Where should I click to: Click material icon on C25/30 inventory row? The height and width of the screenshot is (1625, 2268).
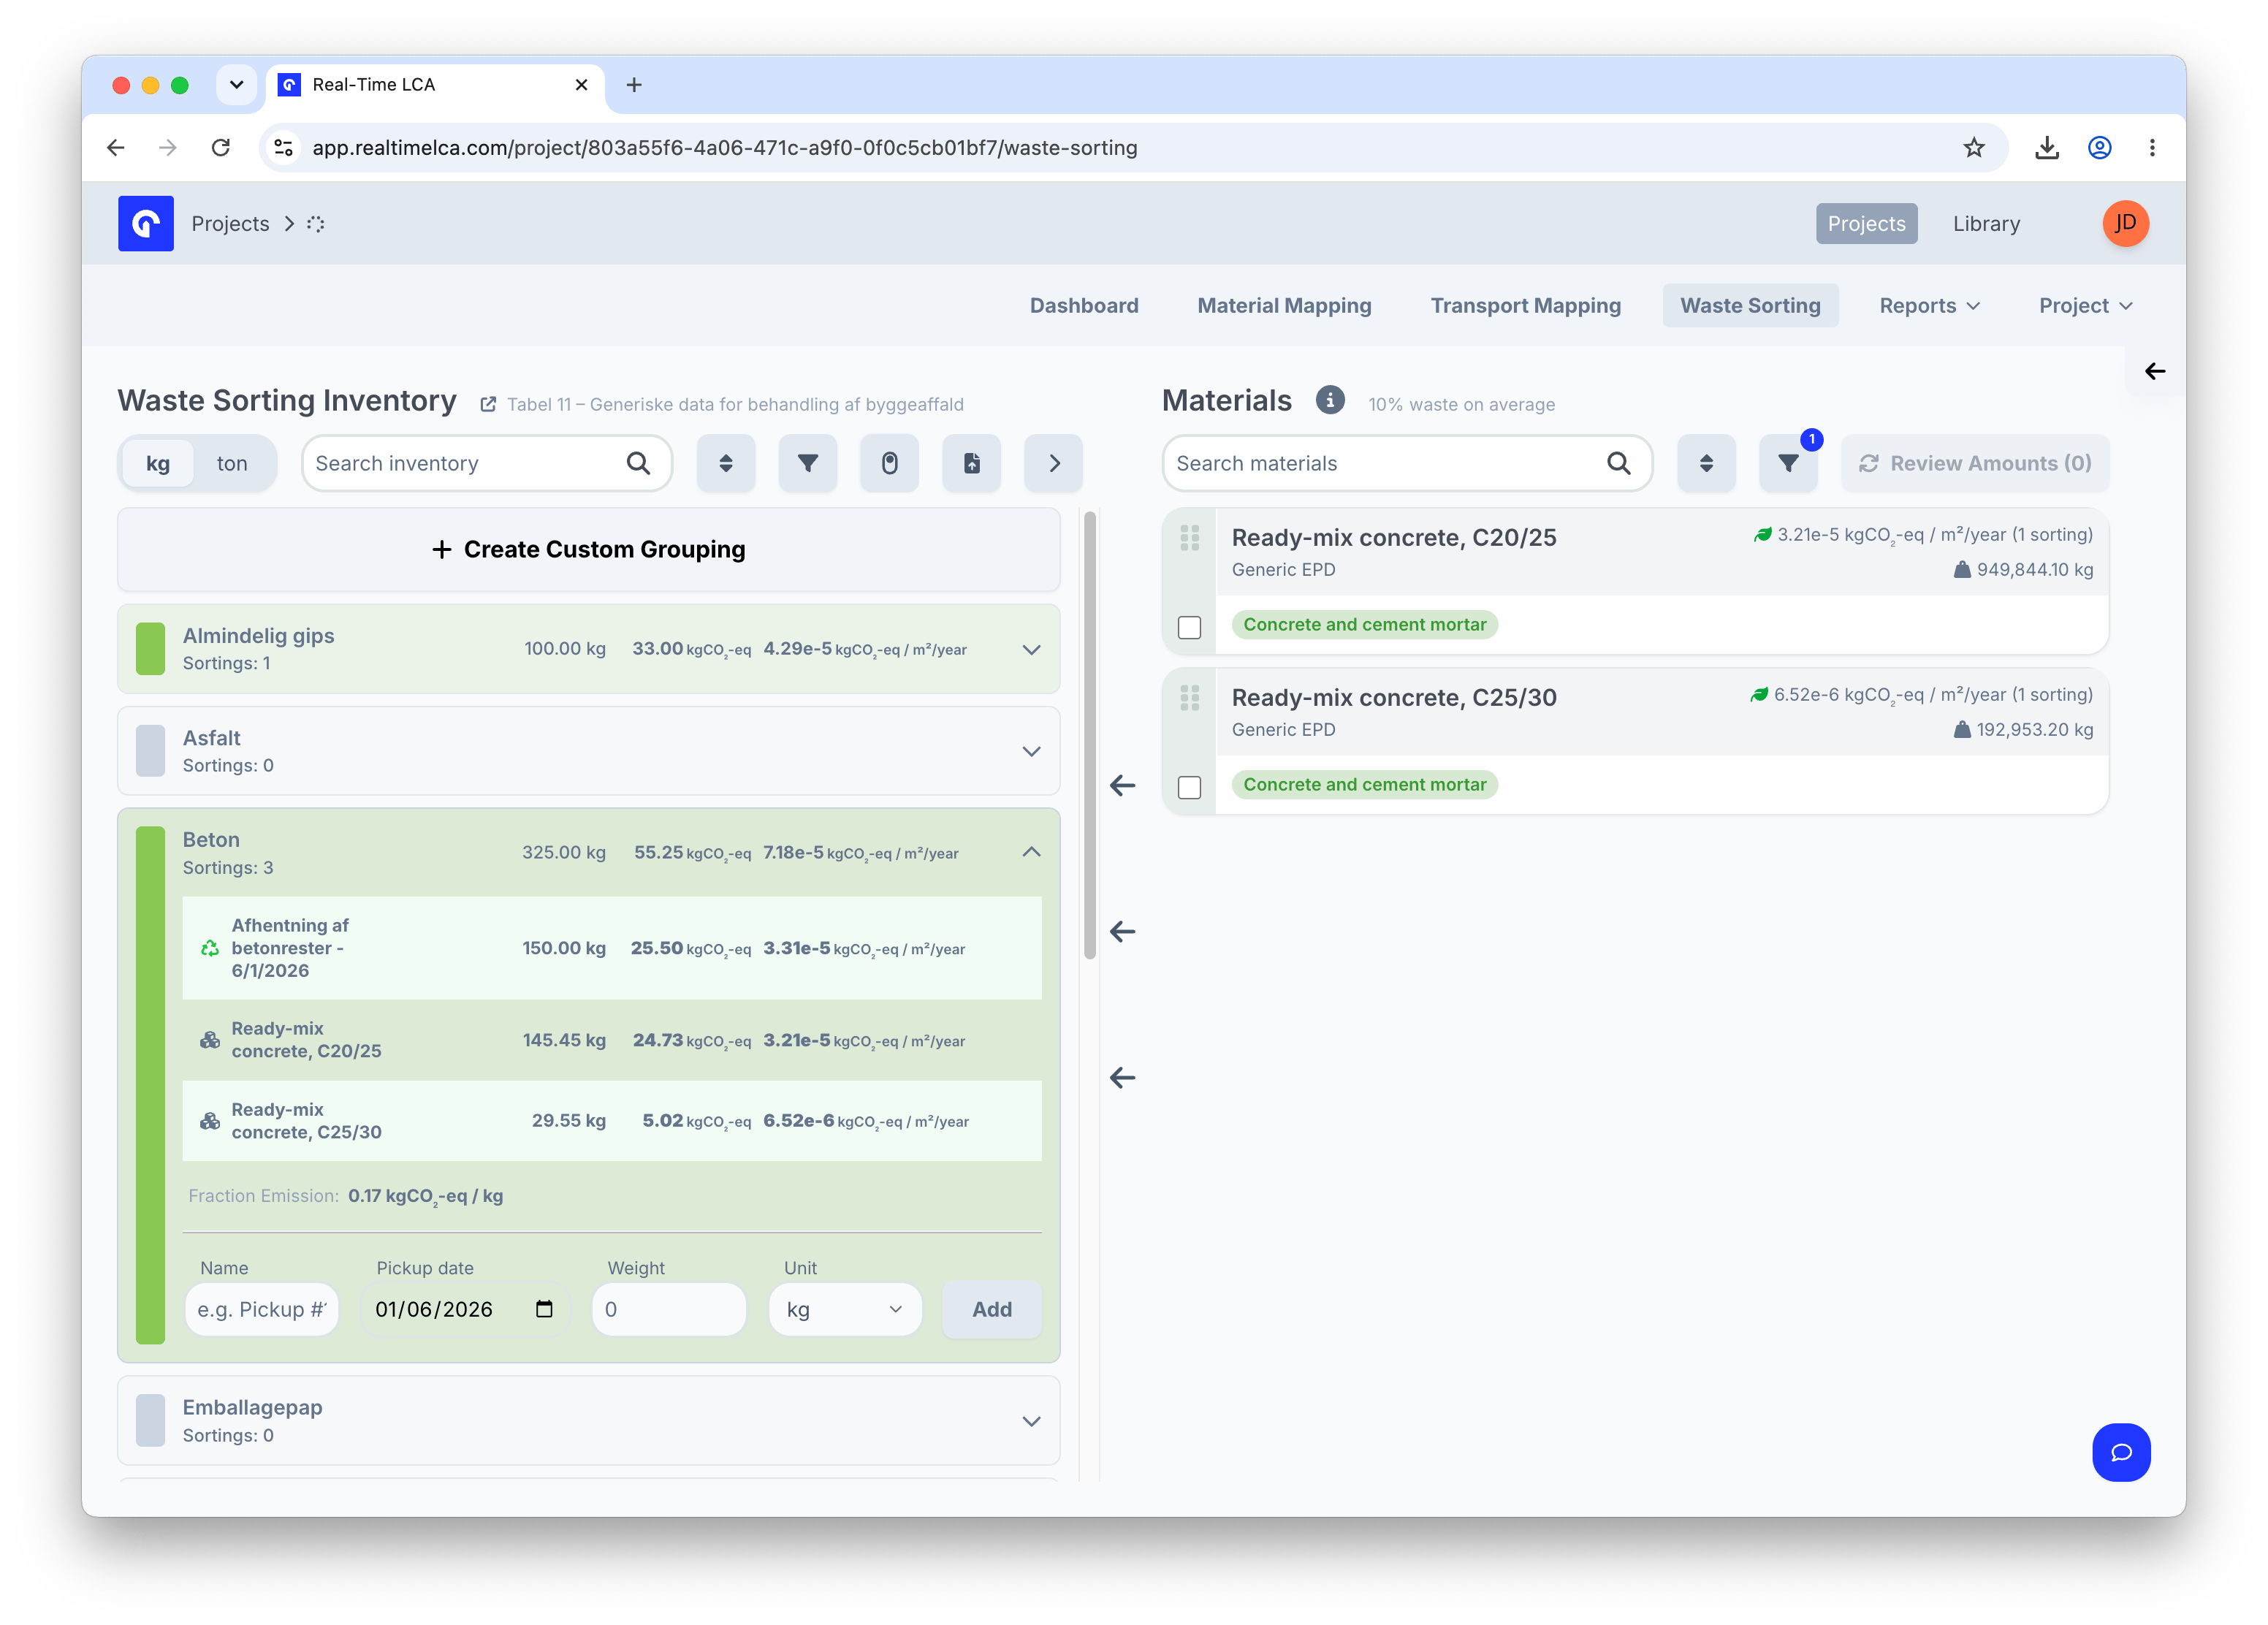tap(209, 1121)
